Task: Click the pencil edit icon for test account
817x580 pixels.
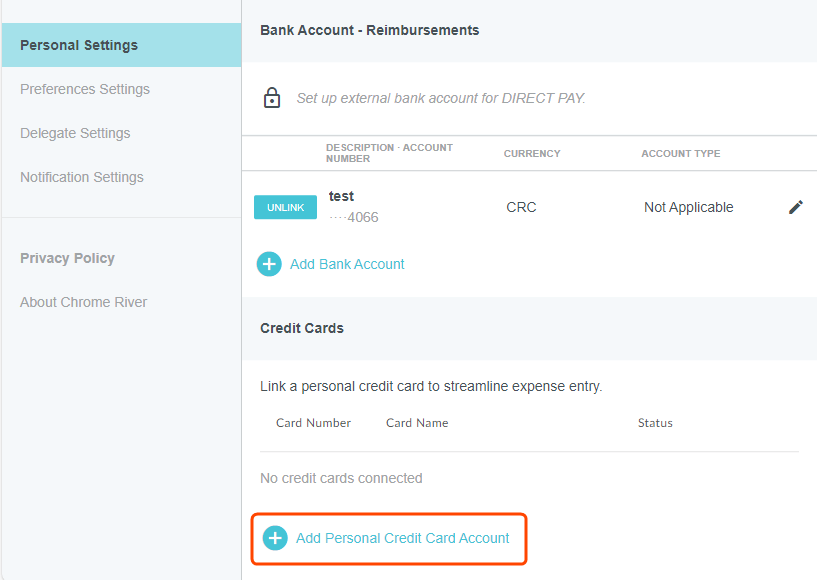Action: [x=795, y=207]
